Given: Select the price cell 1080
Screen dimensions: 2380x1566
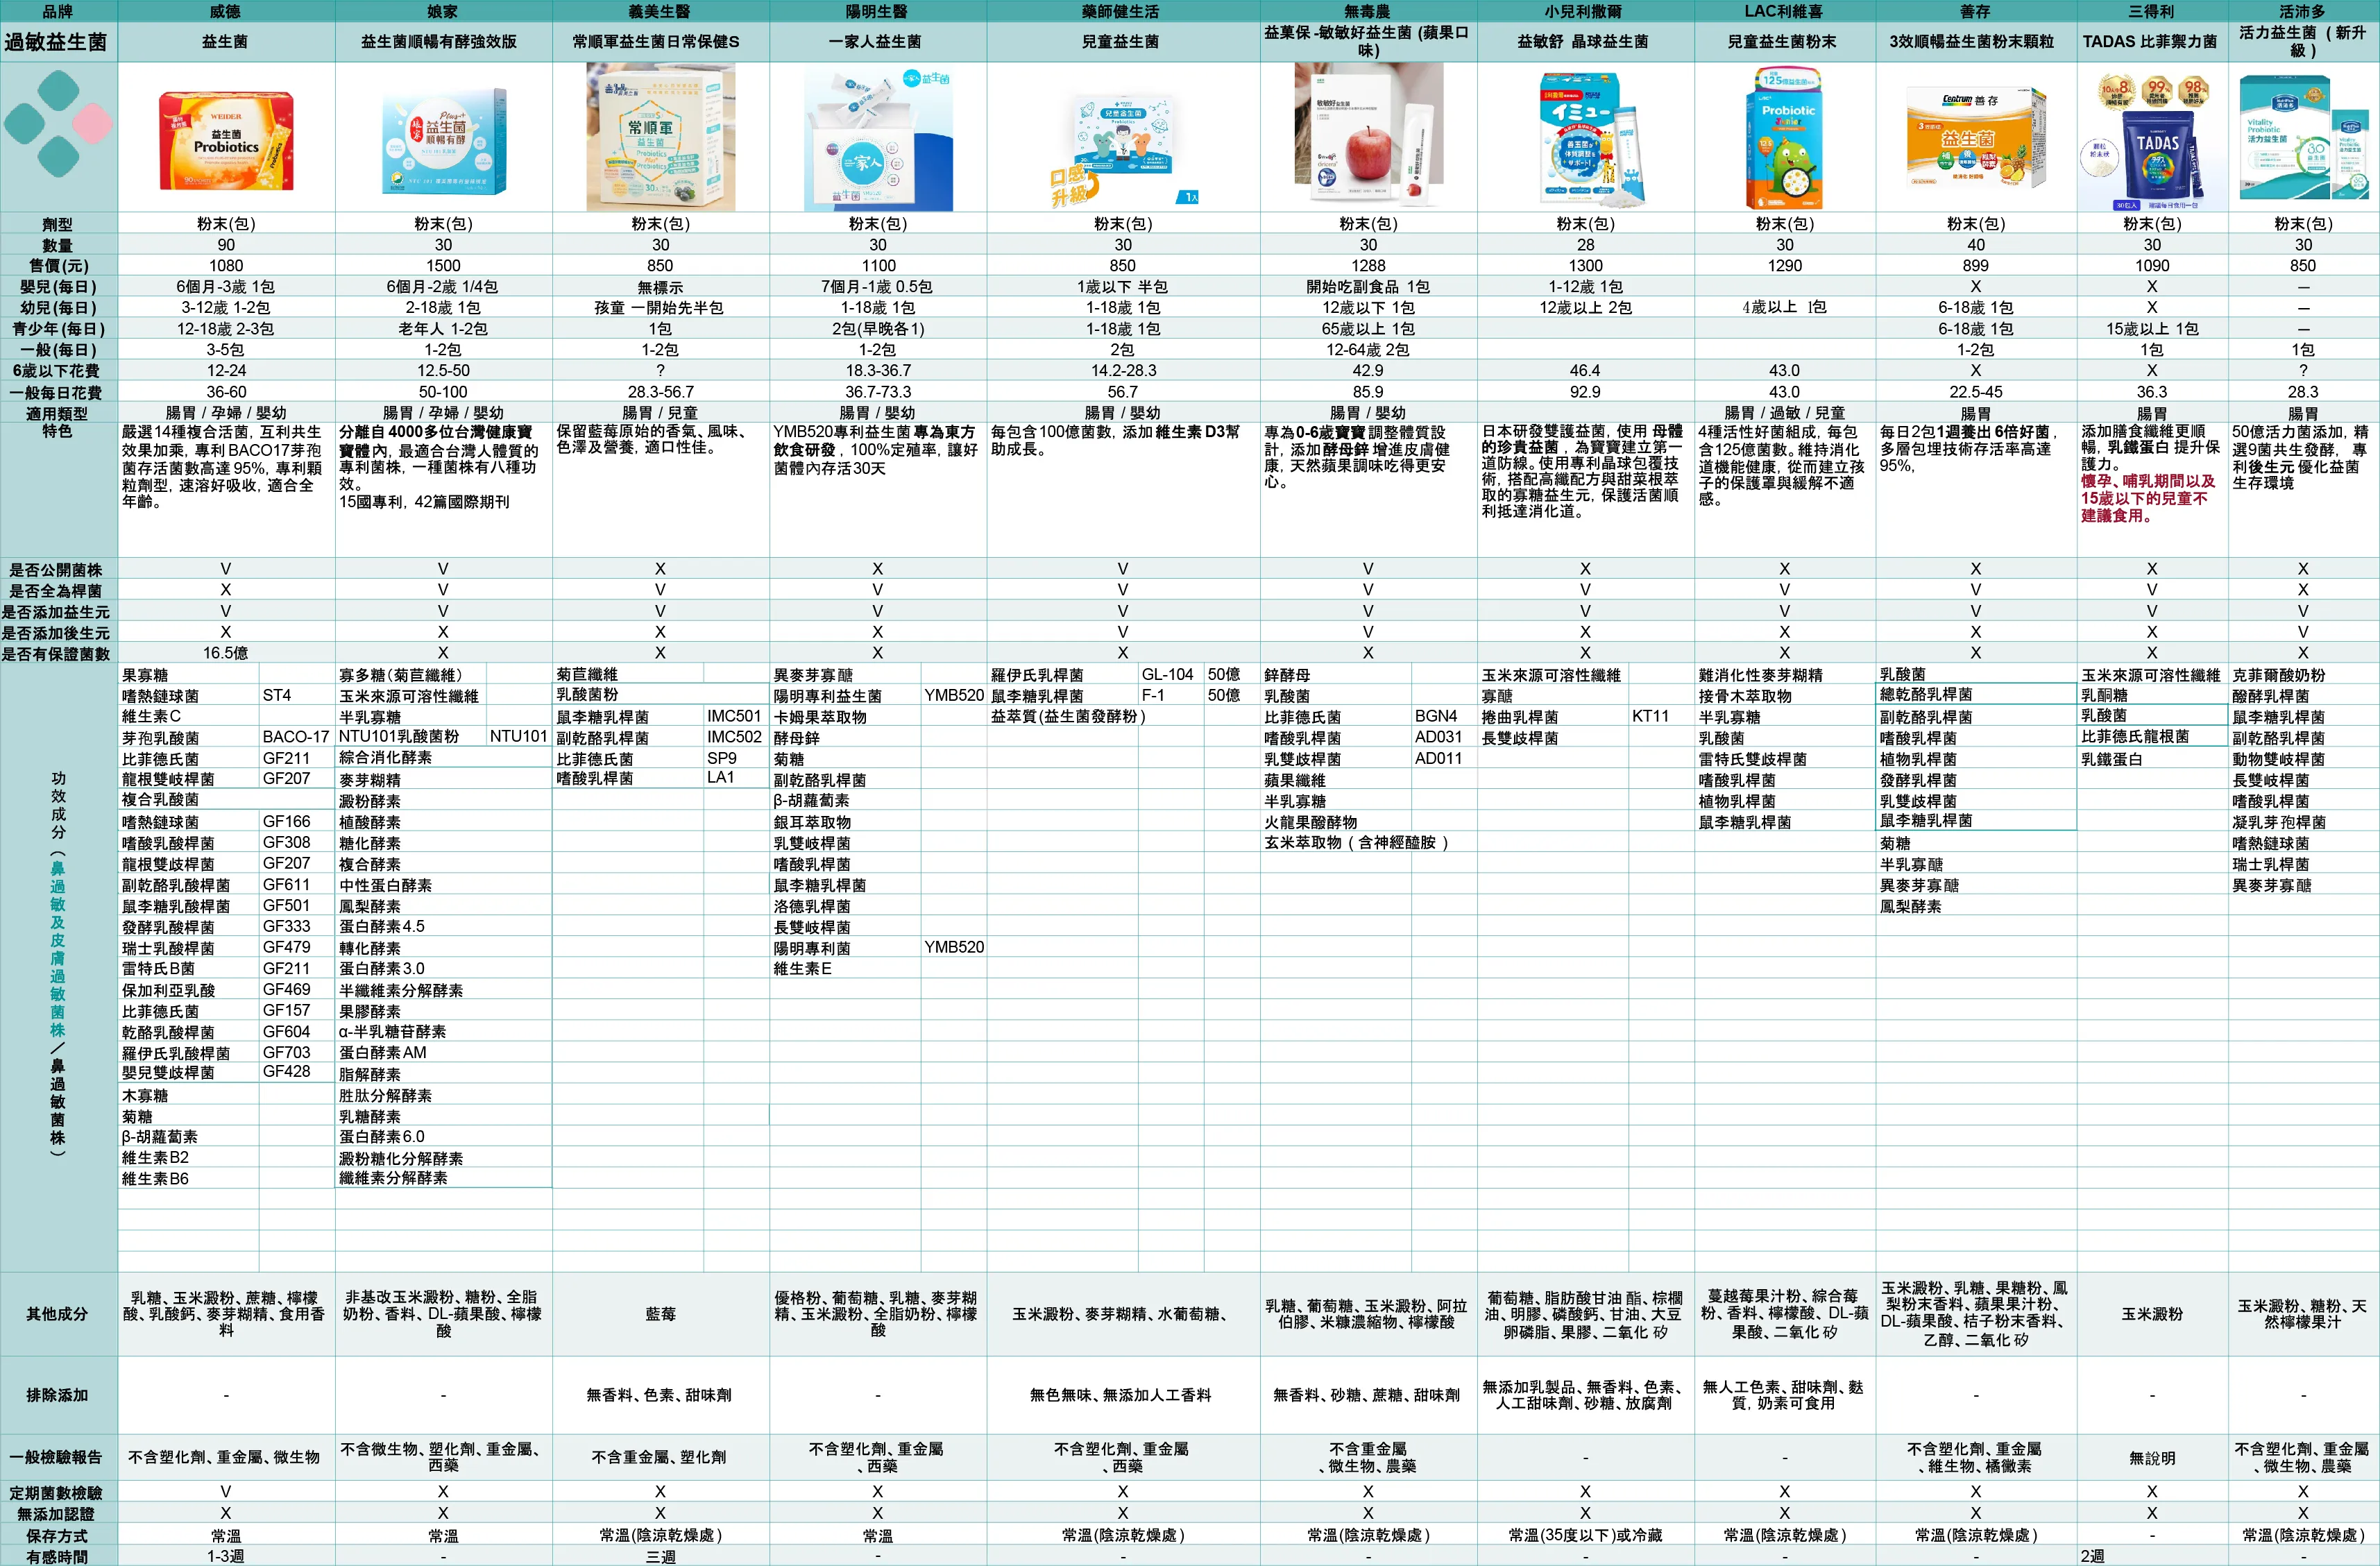Looking at the screenshot, I should [226, 266].
